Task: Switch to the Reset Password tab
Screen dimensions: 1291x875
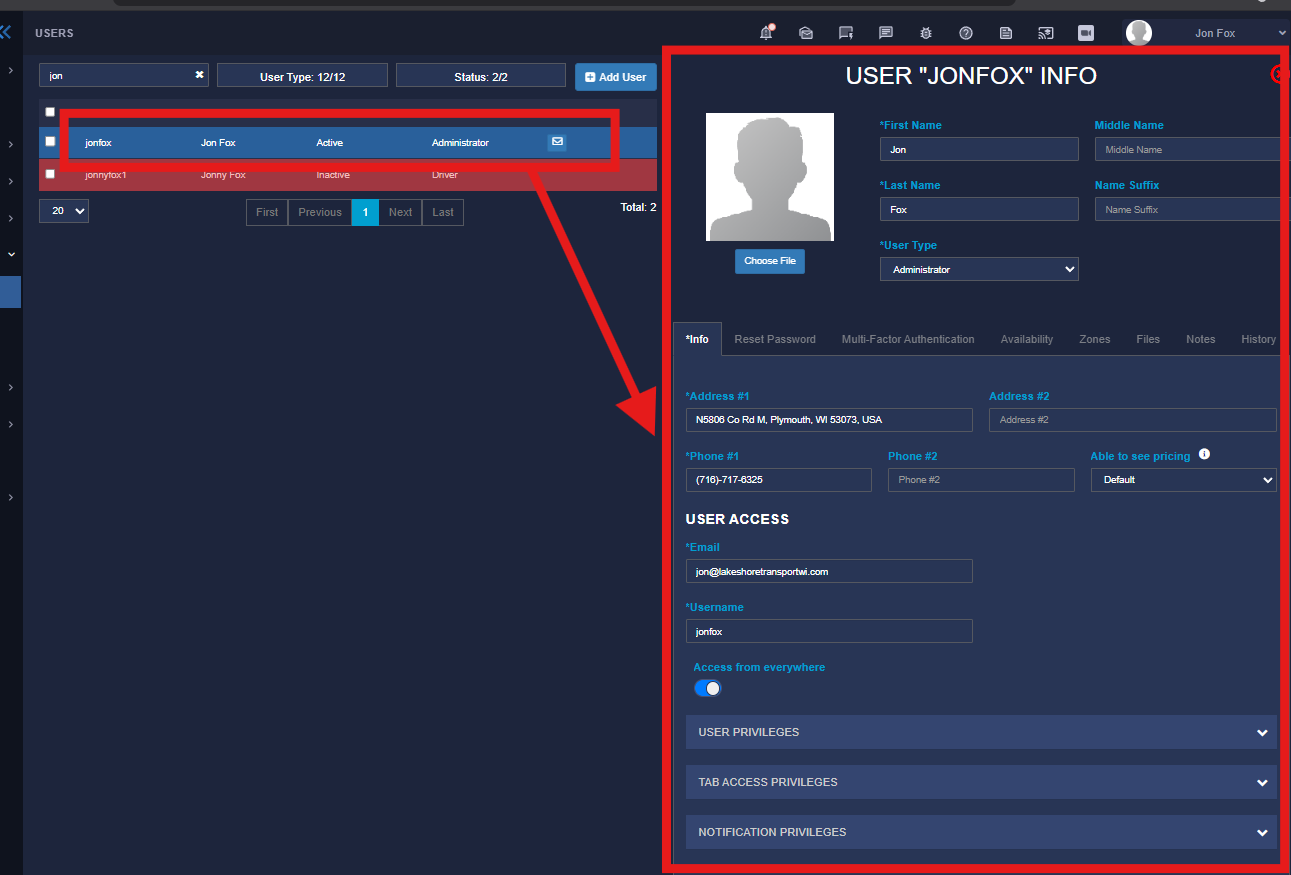Action: tap(775, 339)
